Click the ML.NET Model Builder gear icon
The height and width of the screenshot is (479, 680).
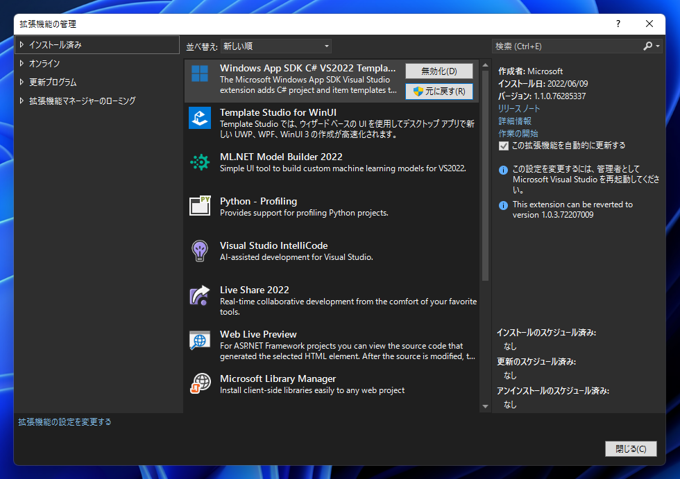200,162
